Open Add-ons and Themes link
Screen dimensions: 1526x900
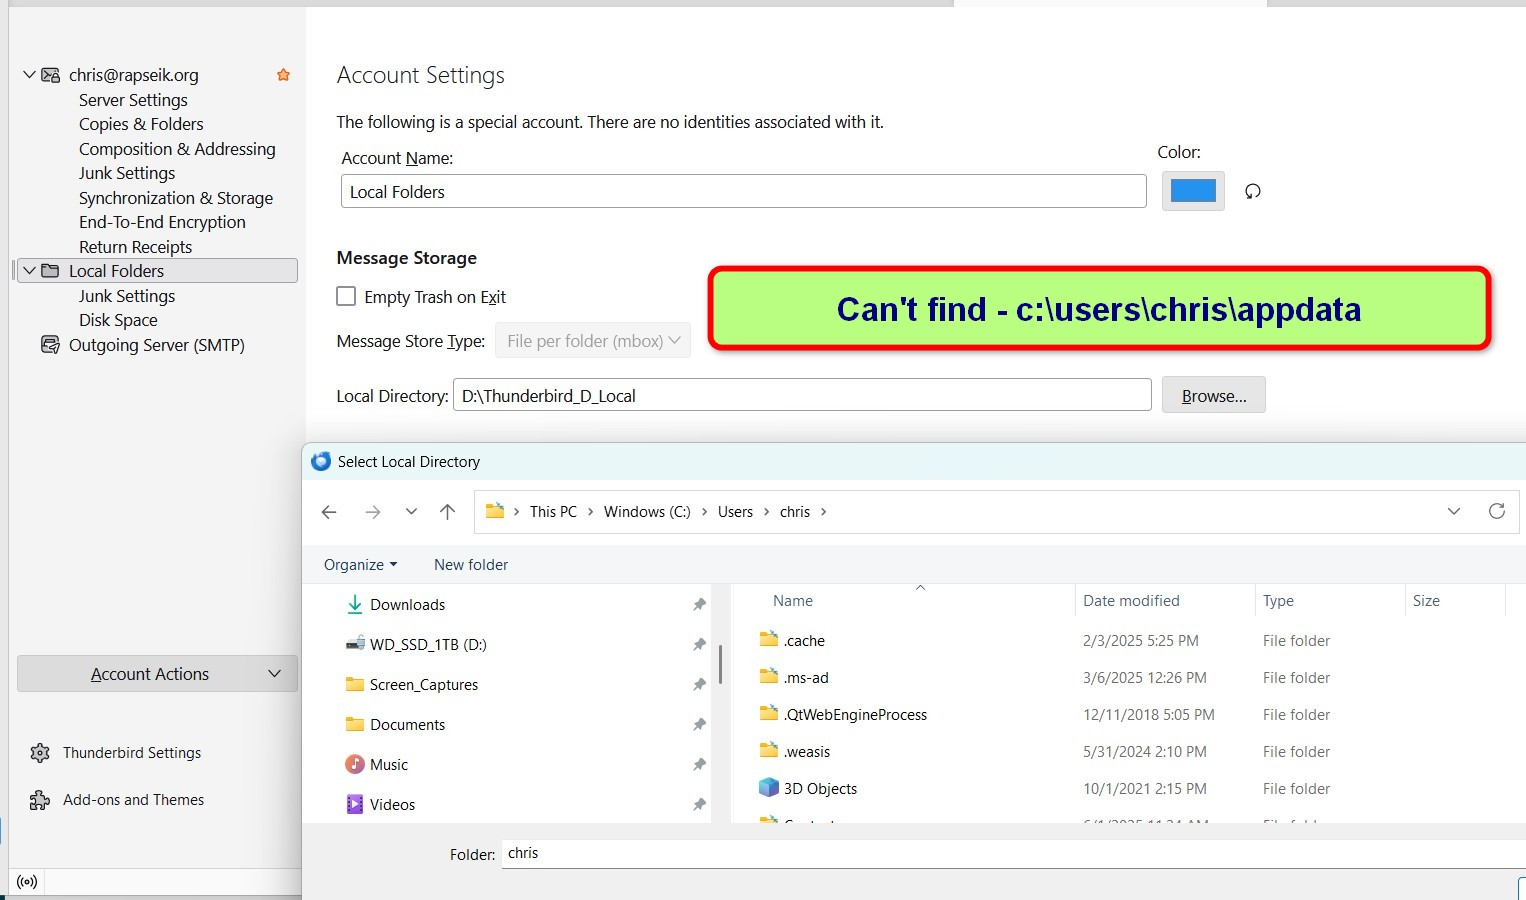[133, 800]
